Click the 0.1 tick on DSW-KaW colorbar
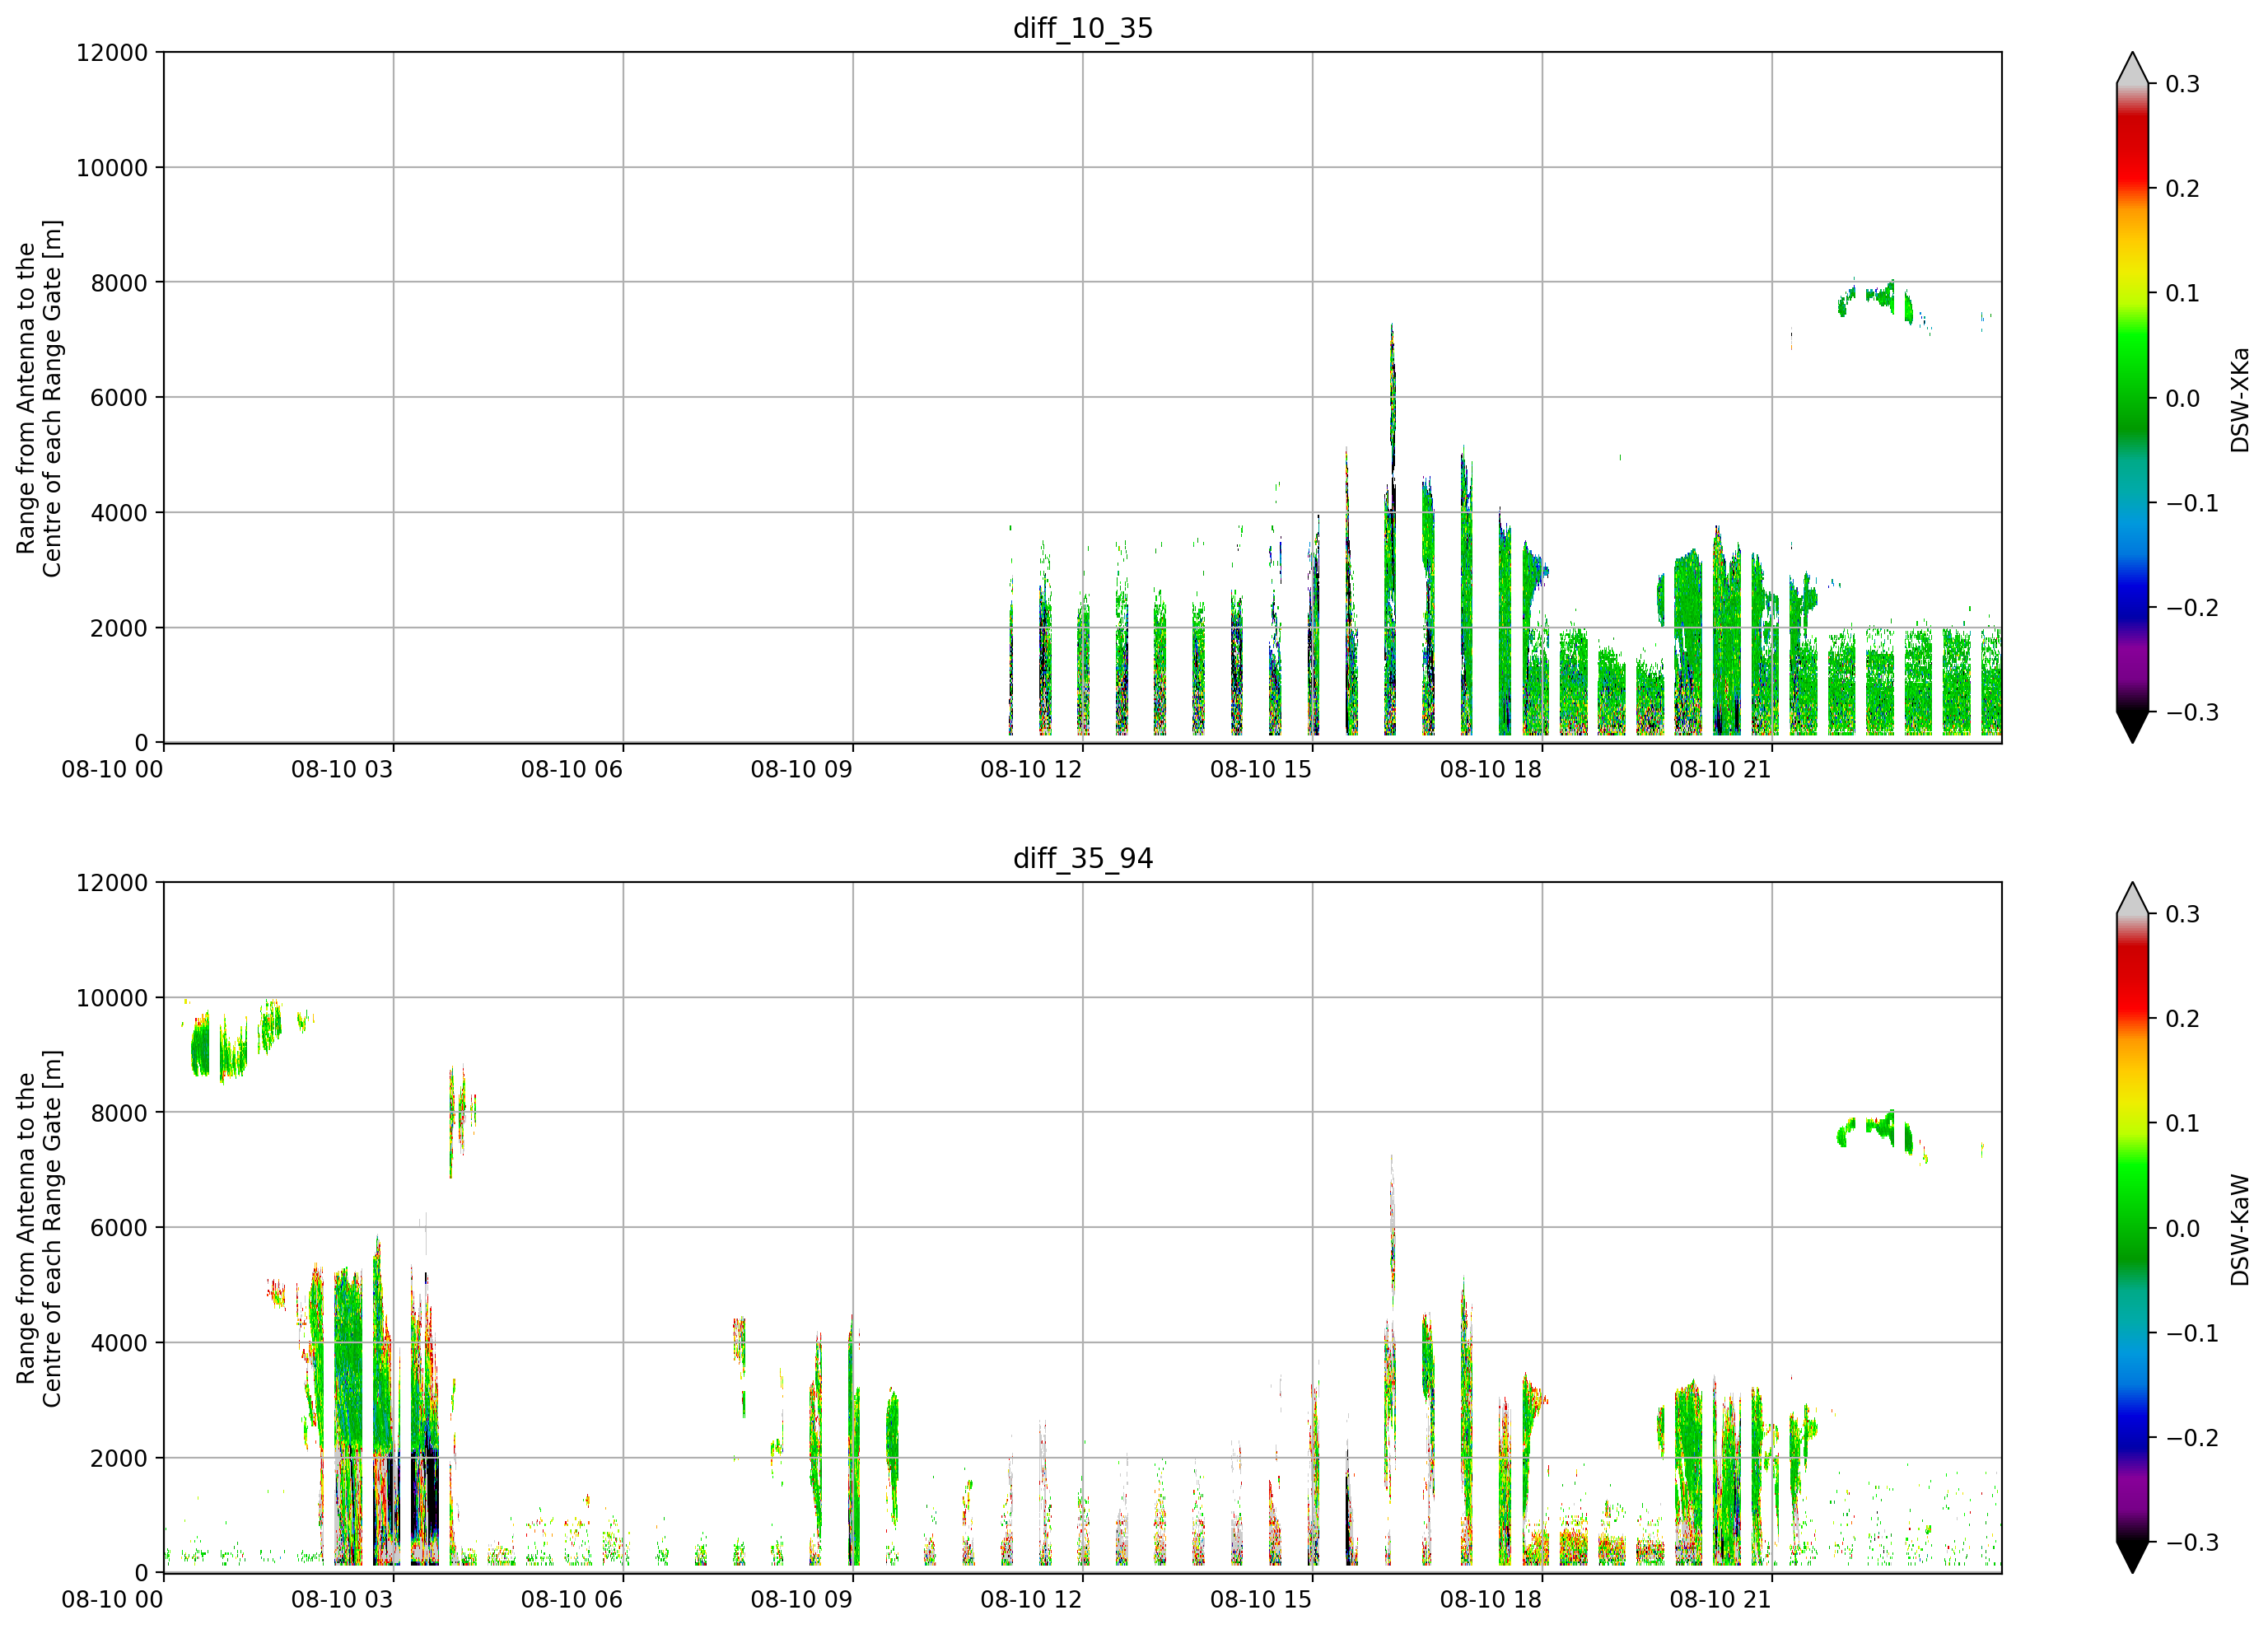Viewport: 2268px width, 1629px height. pyautogui.click(x=2182, y=1123)
